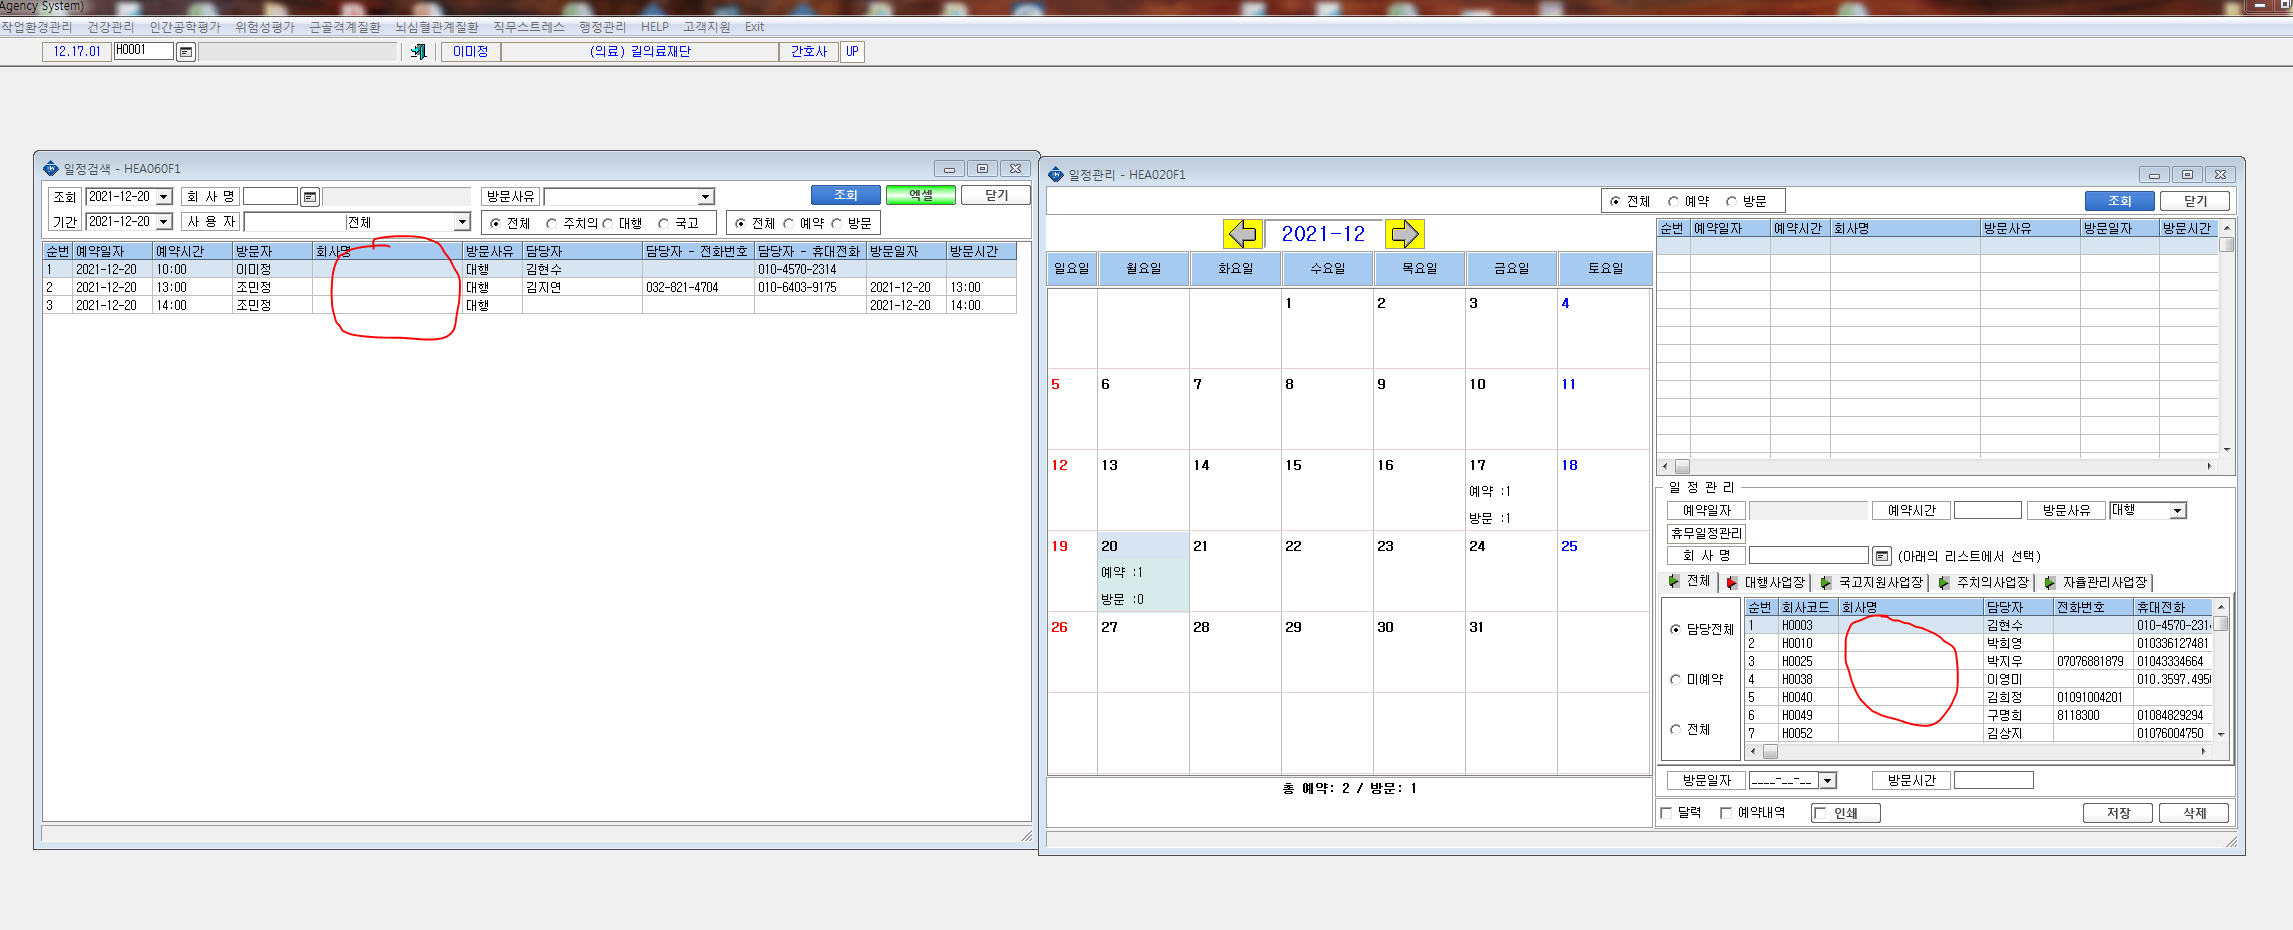Enable the 예약내역 checkbox
Viewport: 2293px width, 930px height.
point(1726,813)
